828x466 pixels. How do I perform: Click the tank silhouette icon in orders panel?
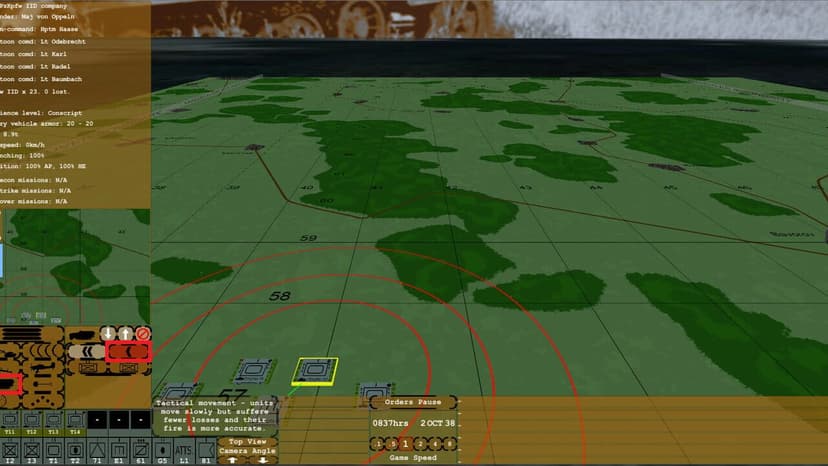point(82,335)
